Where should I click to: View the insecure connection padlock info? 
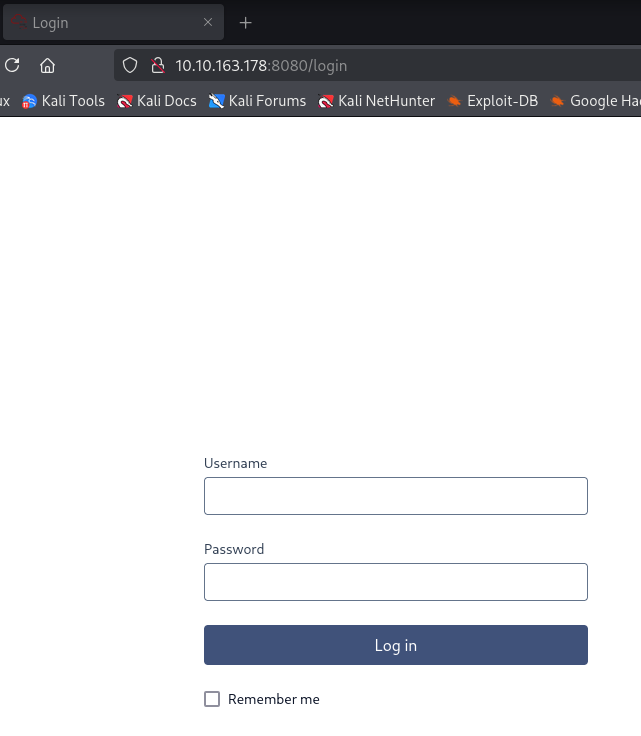coord(158,65)
